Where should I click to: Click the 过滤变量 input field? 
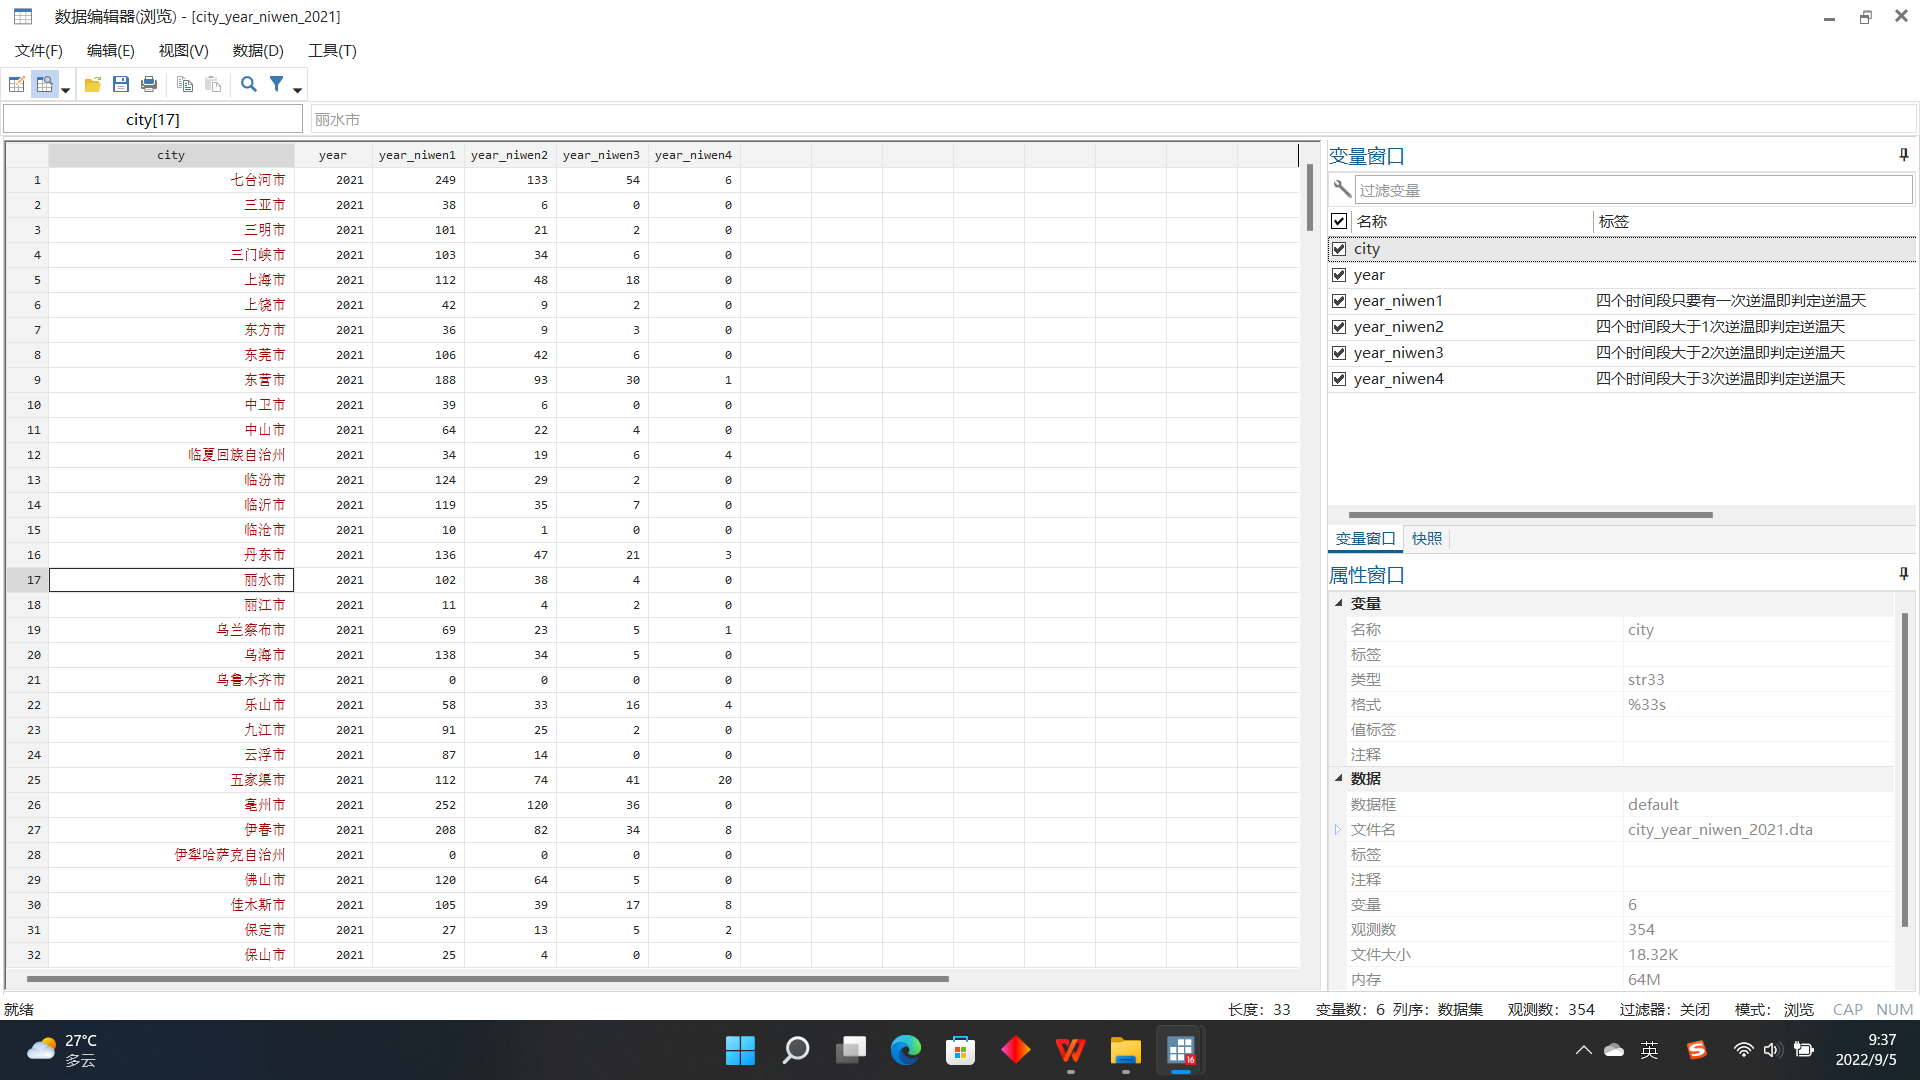point(1632,190)
